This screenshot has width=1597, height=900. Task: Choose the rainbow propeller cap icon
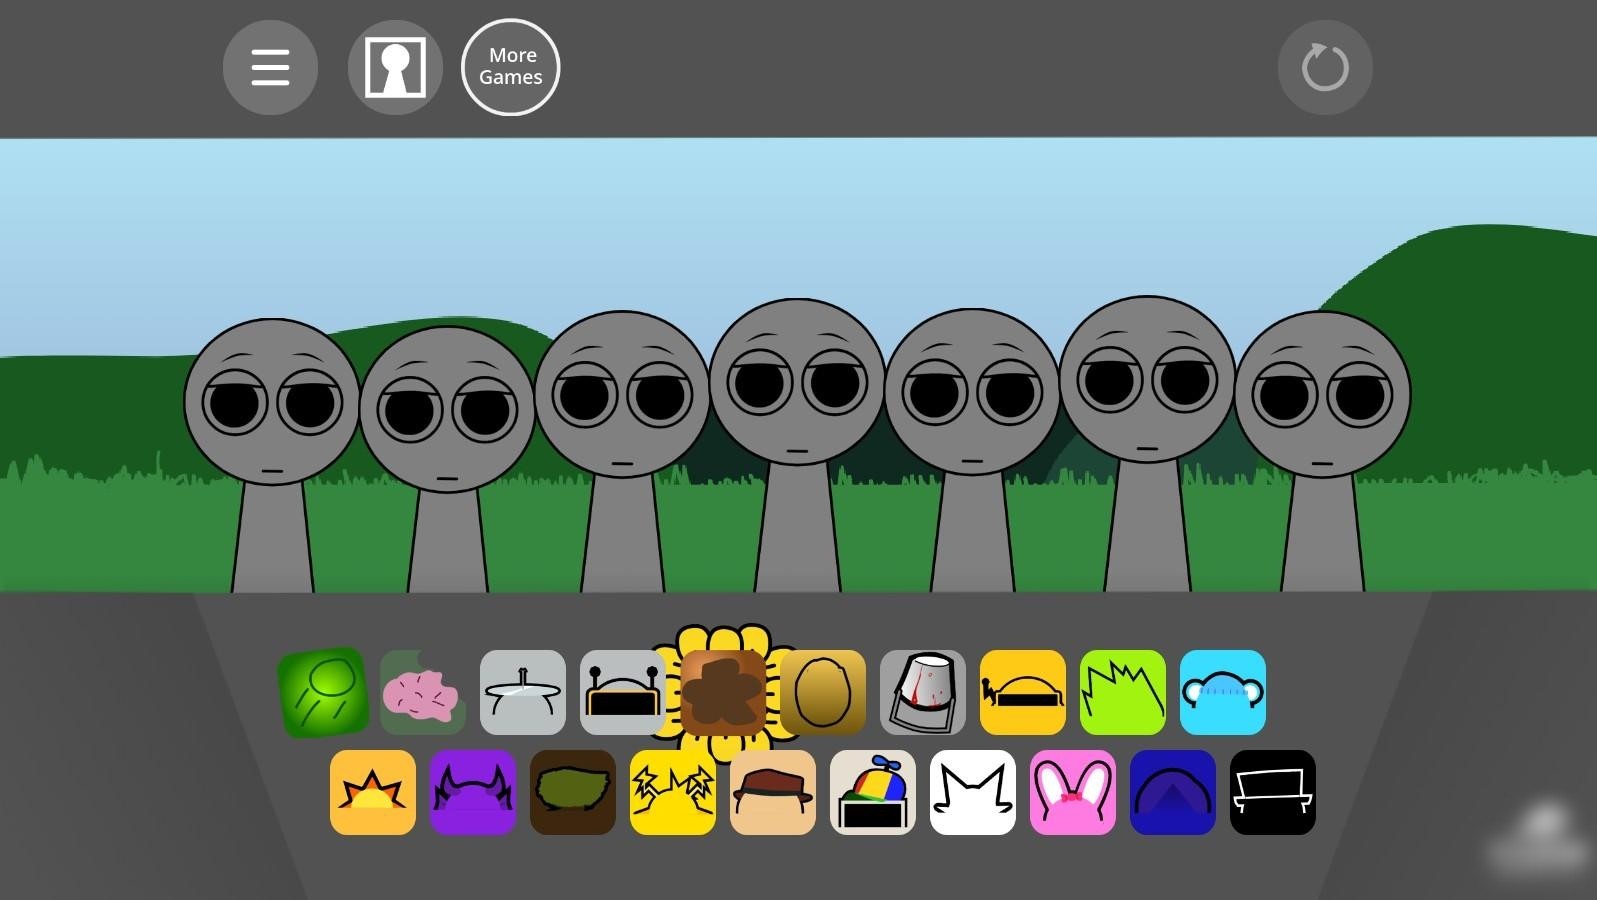point(873,792)
